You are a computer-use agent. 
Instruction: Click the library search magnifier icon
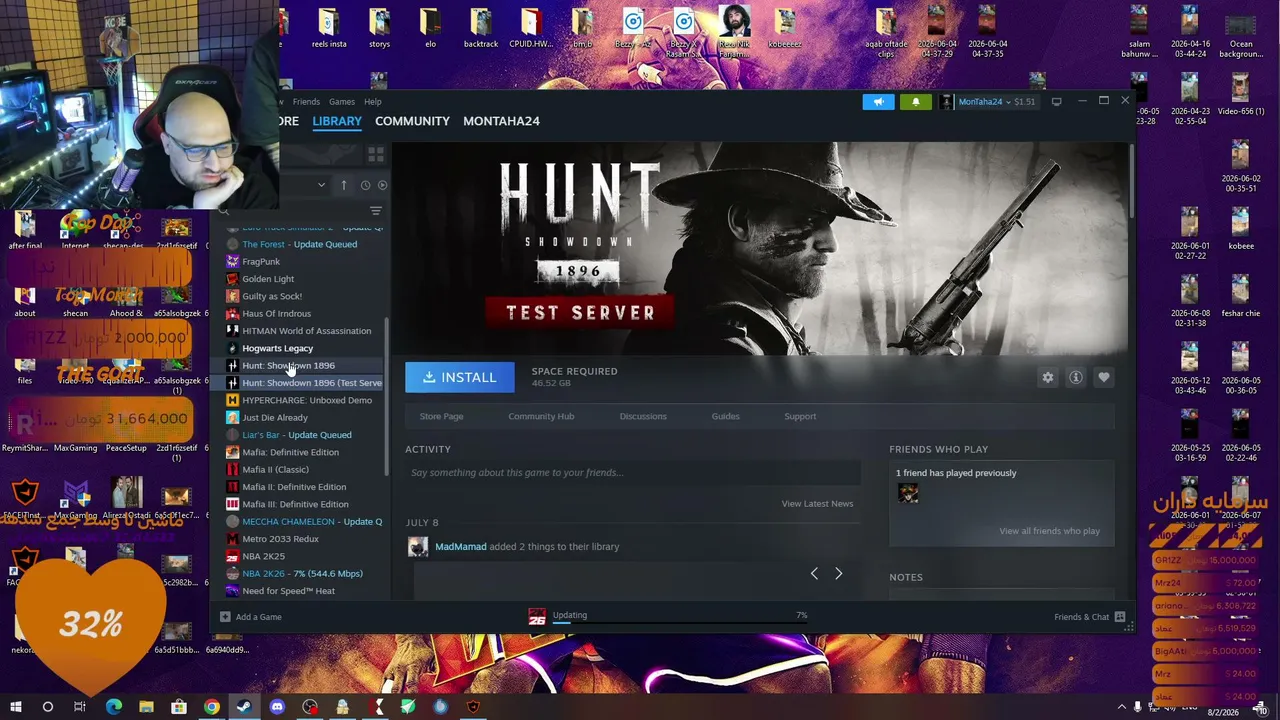pos(224,211)
